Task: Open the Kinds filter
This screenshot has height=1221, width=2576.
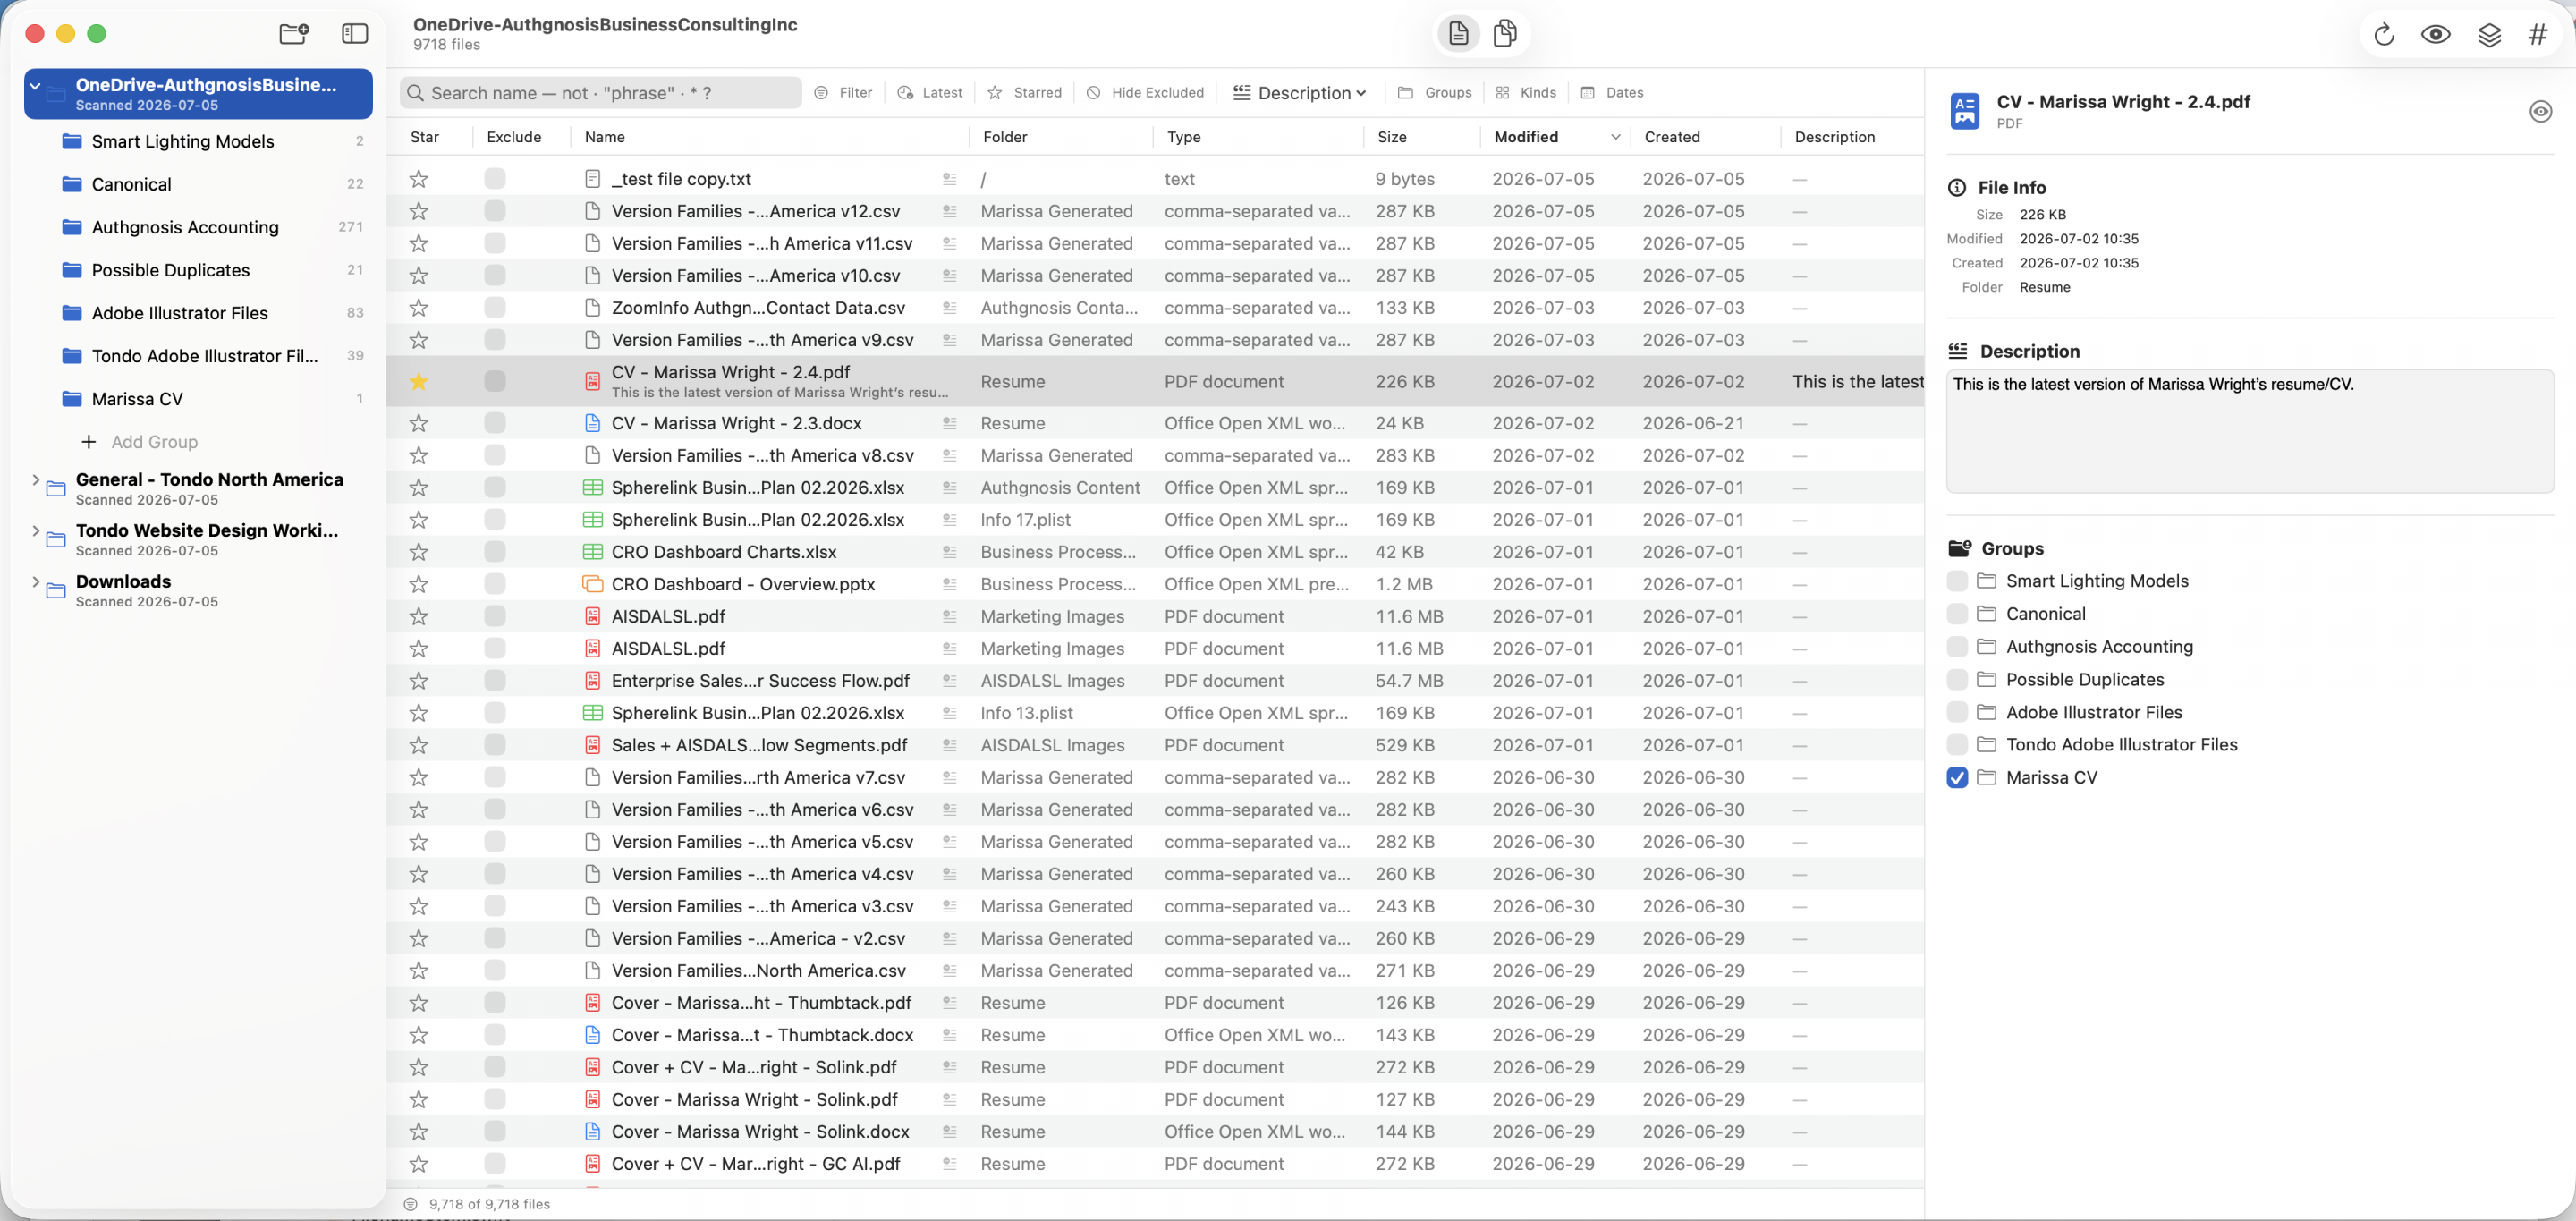Action: click(x=1526, y=93)
